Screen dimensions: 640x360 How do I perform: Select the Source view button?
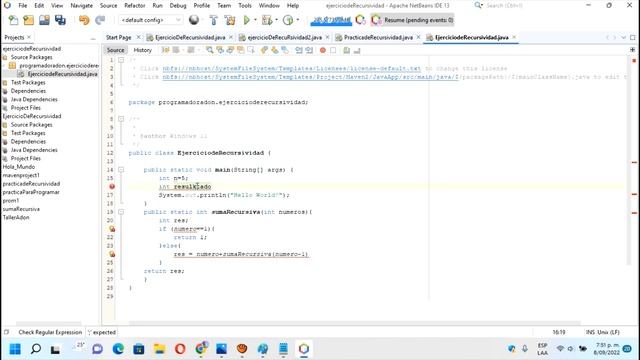pos(116,50)
